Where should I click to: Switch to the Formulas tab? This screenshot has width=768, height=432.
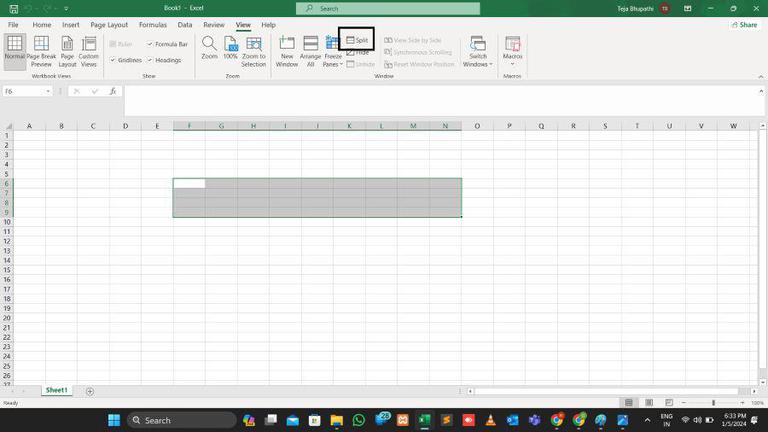(x=153, y=24)
